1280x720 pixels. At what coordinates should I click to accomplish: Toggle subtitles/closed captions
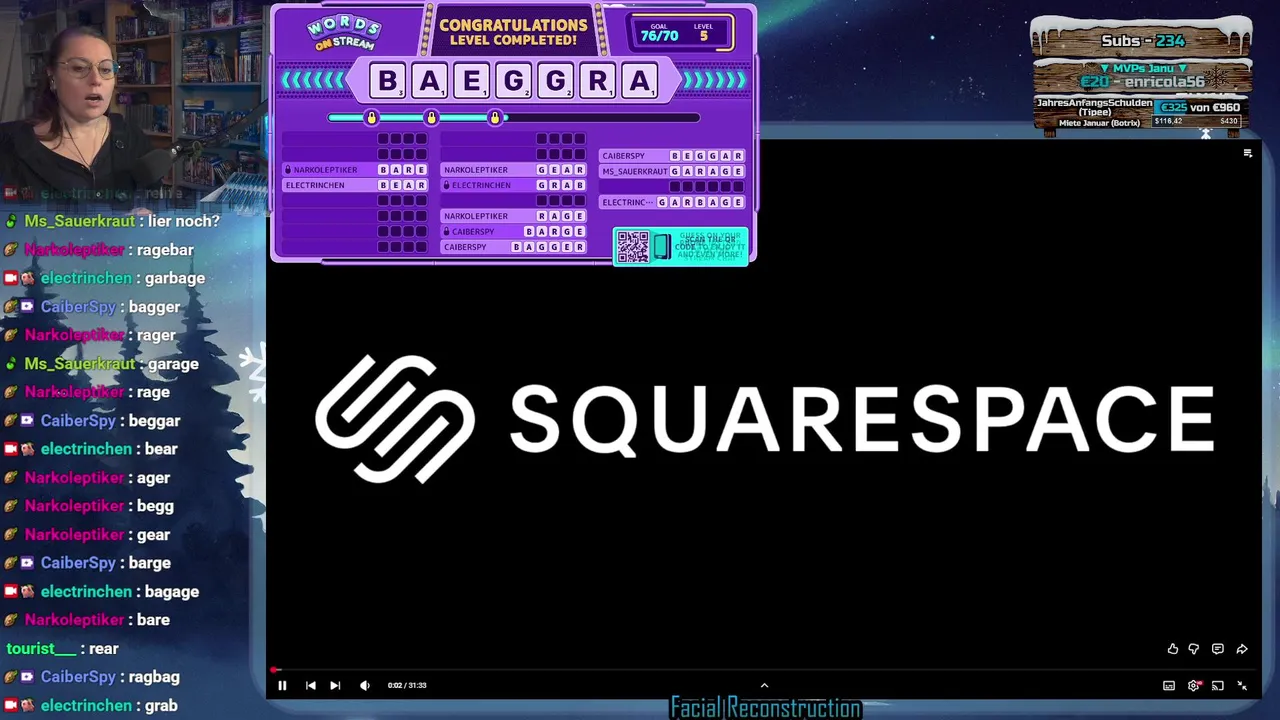coord(1169,685)
